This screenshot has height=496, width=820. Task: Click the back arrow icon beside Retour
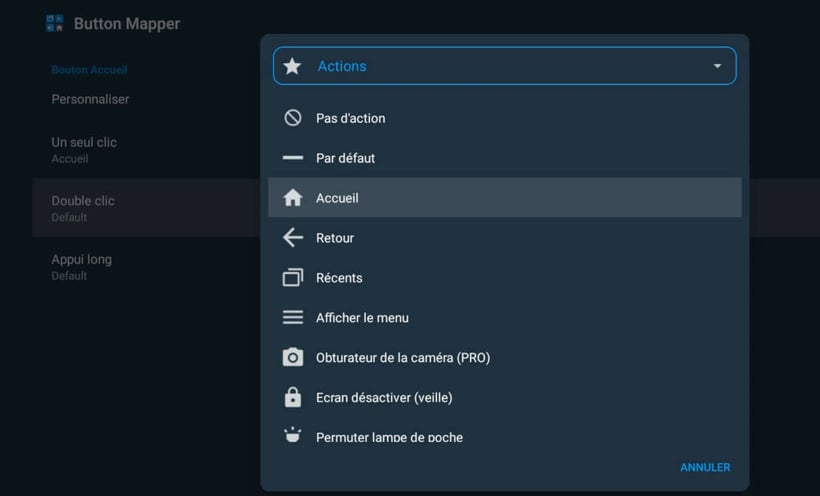coord(293,238)
